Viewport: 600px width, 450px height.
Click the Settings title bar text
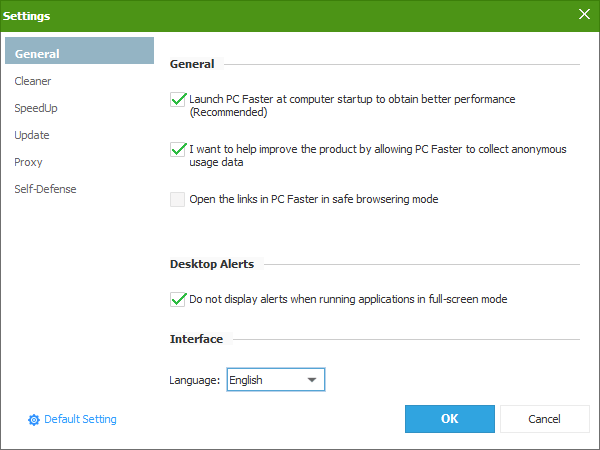click(27, 16)
